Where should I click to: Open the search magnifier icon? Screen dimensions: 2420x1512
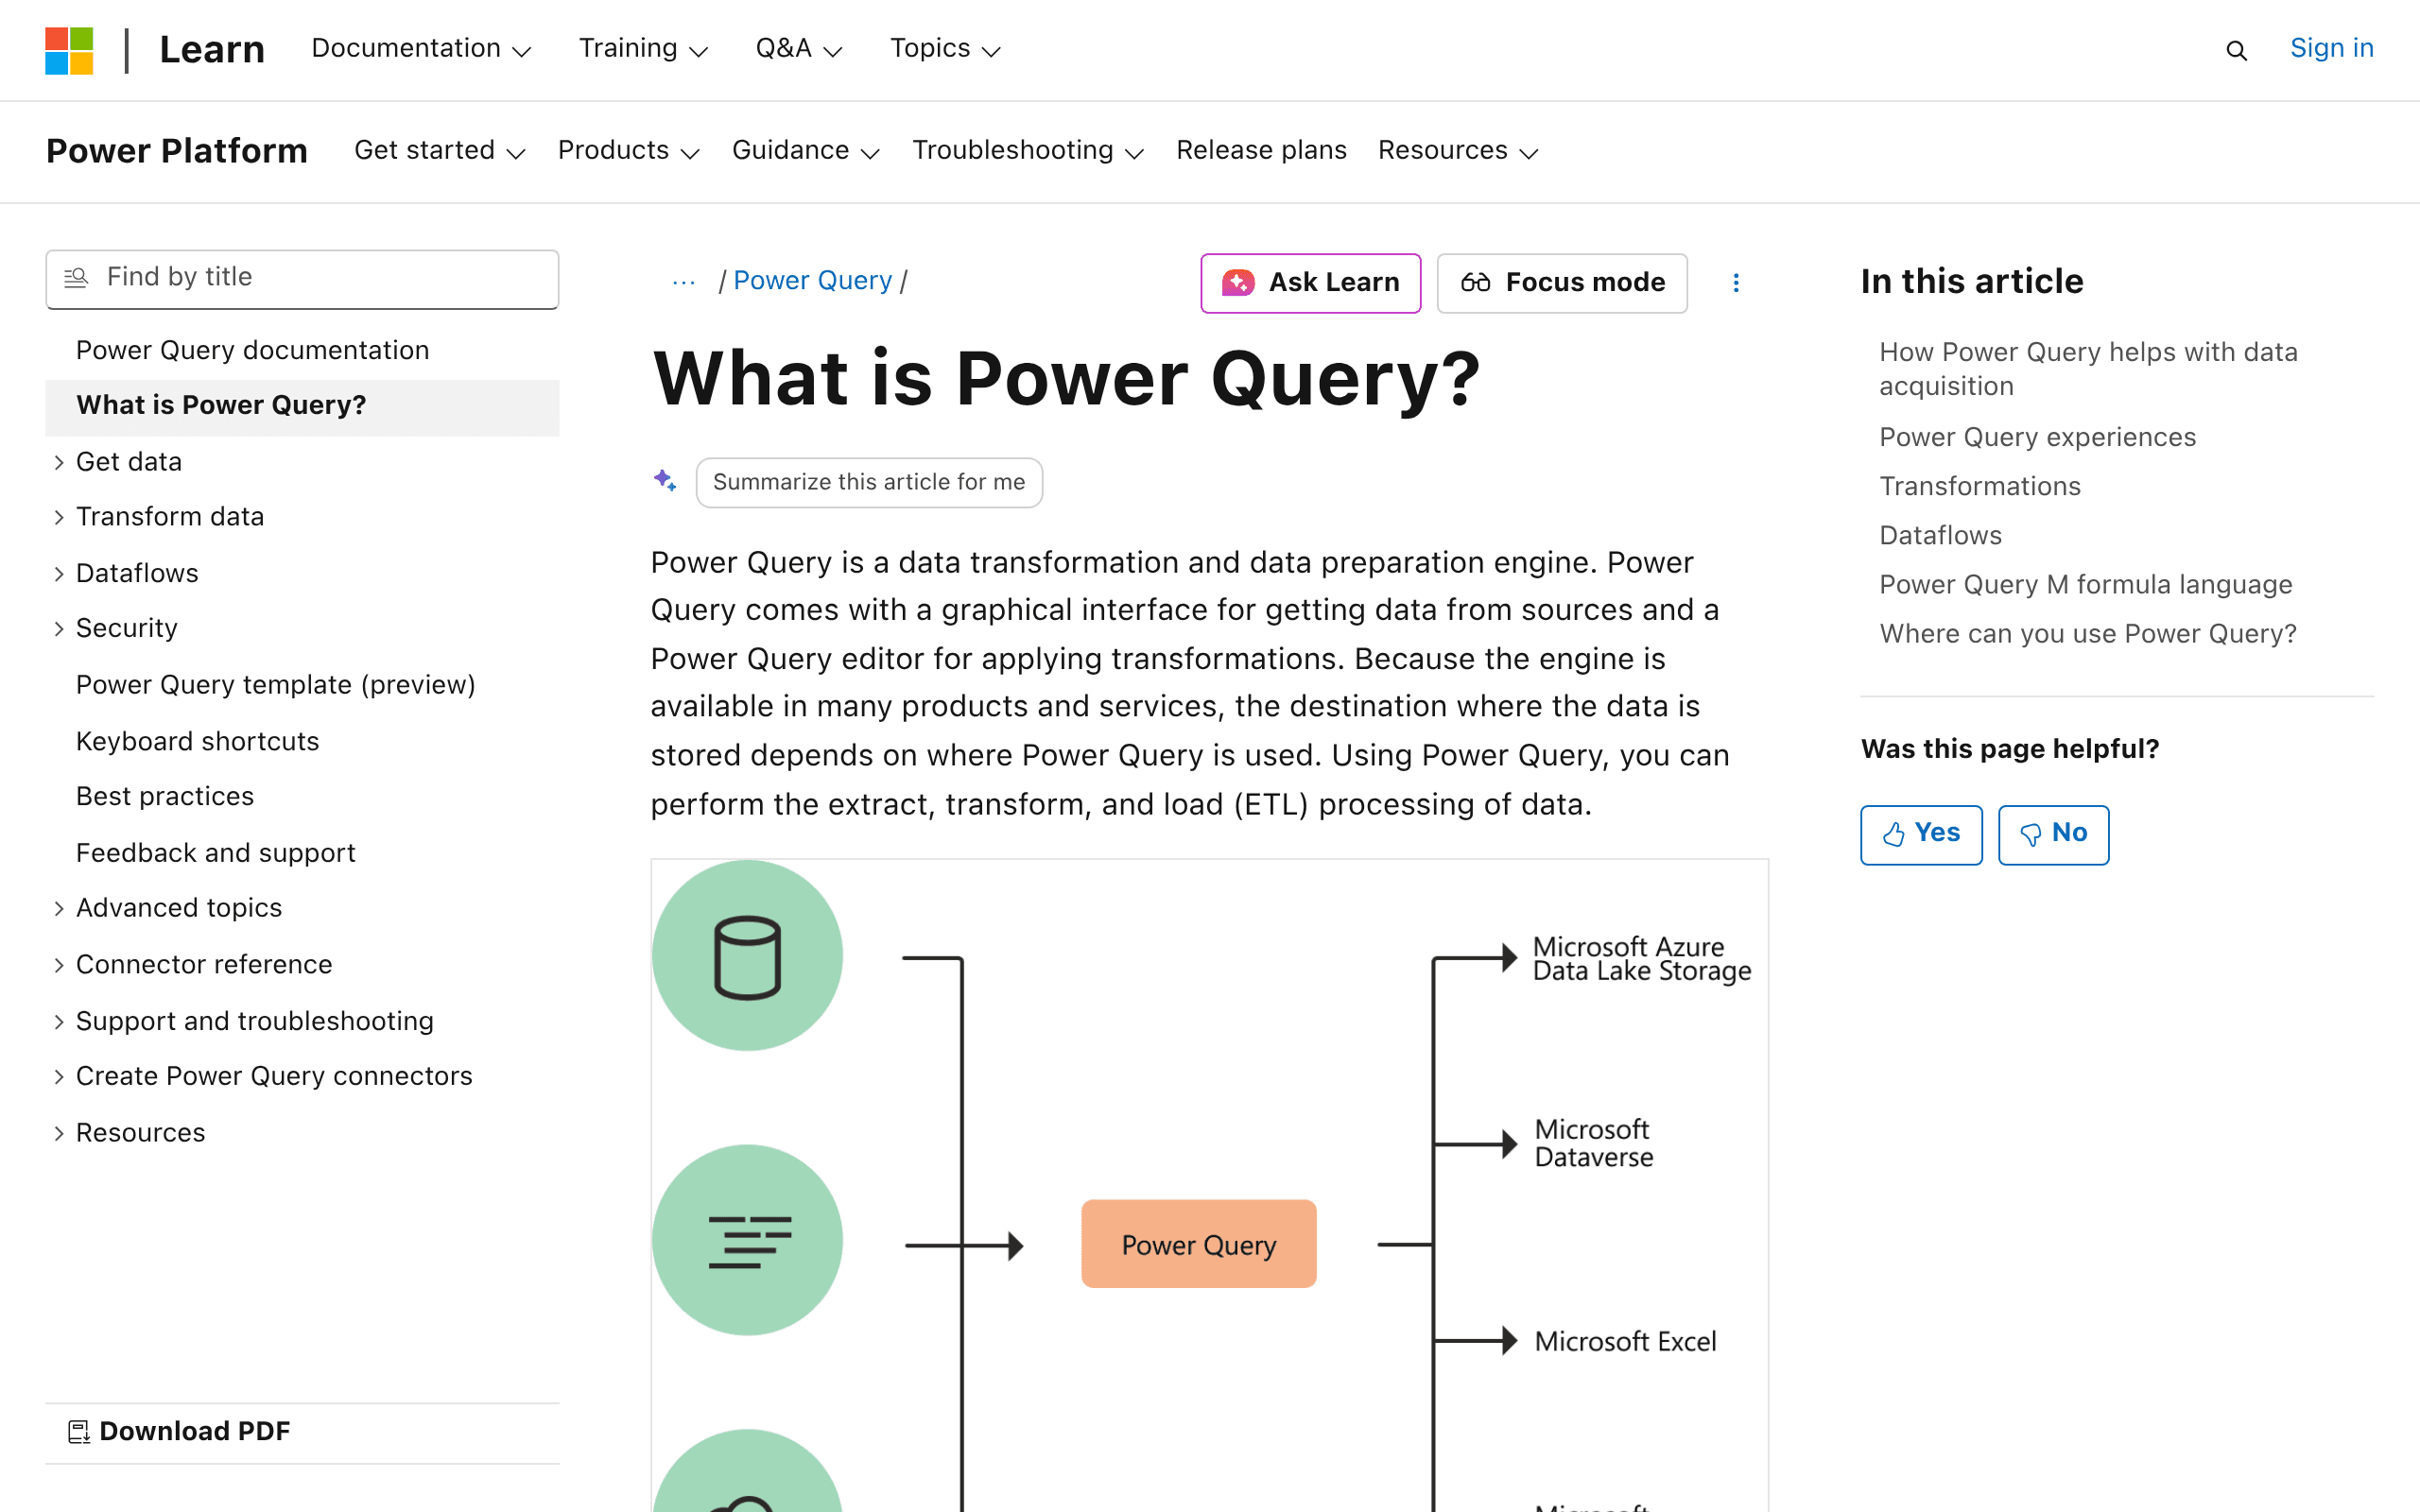[2236, 50]
